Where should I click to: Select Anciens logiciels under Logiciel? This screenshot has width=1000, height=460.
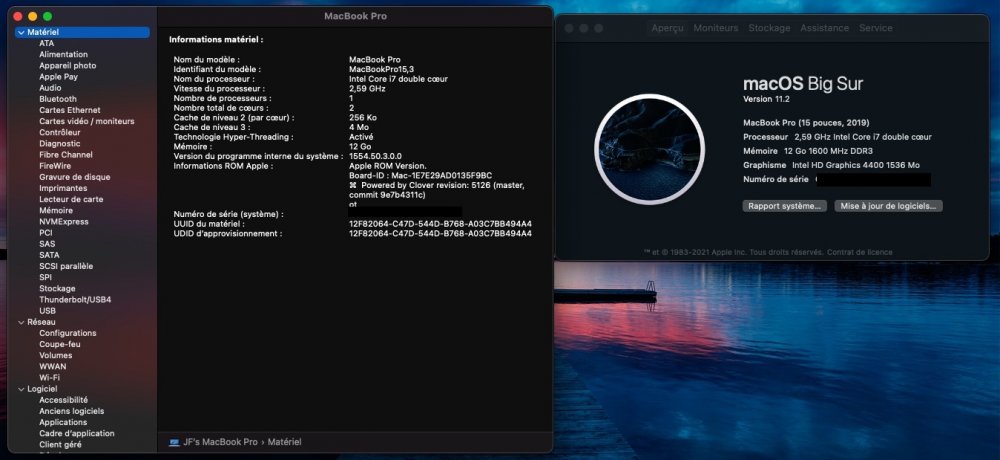[71, 412]
